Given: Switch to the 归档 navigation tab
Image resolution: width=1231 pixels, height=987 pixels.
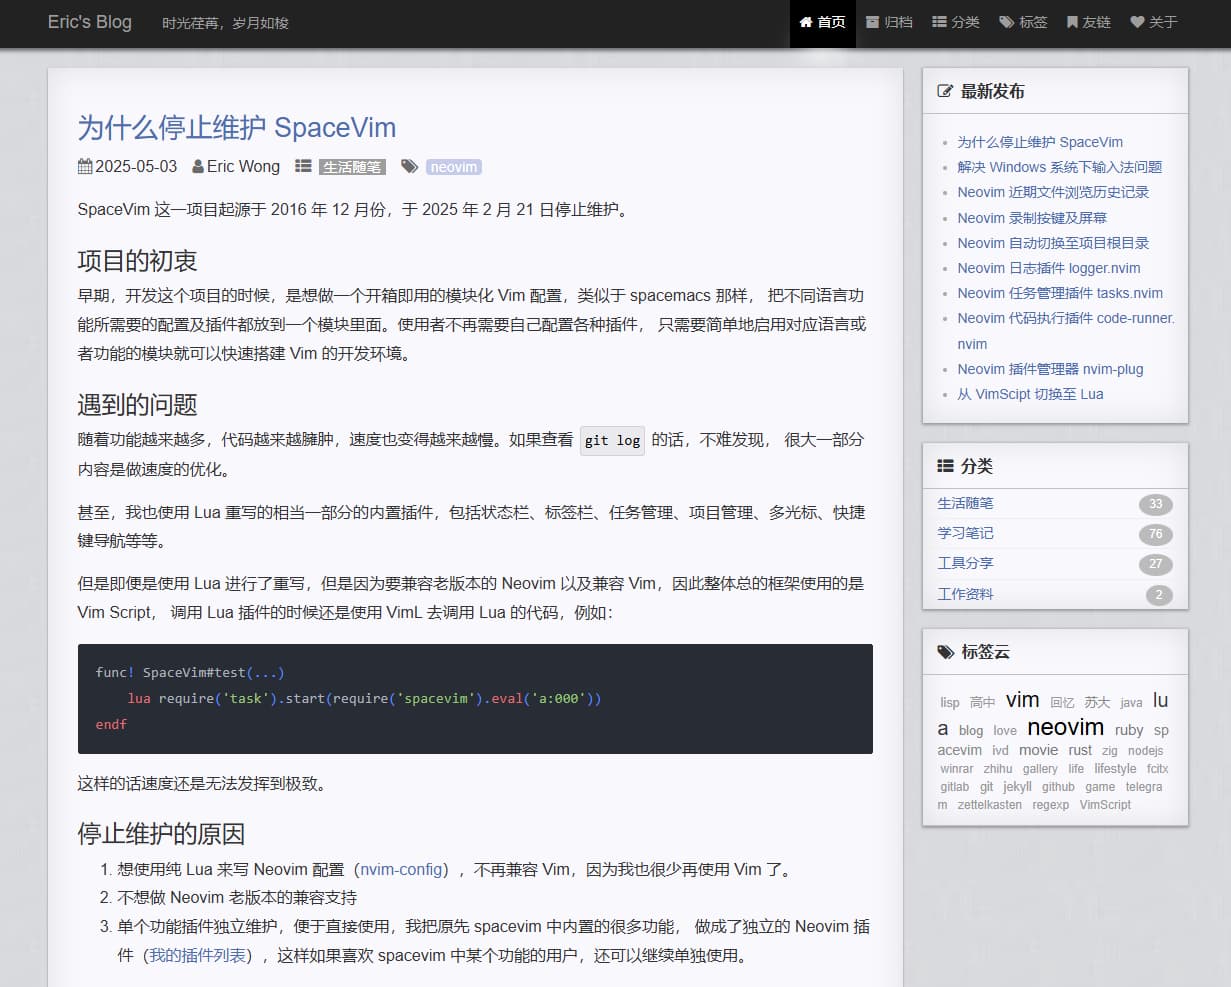Looking at the screenshot, I should (x=890, y=22).
